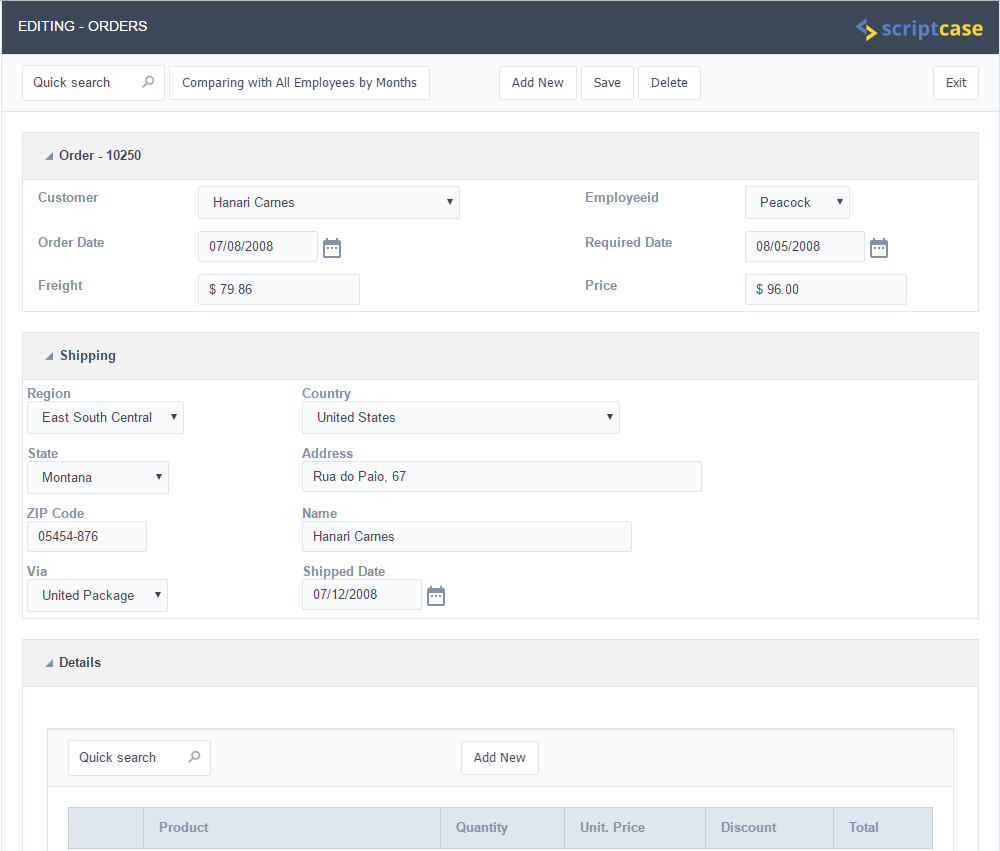Click the Required Date field 08/05/2008

(805, 246)
